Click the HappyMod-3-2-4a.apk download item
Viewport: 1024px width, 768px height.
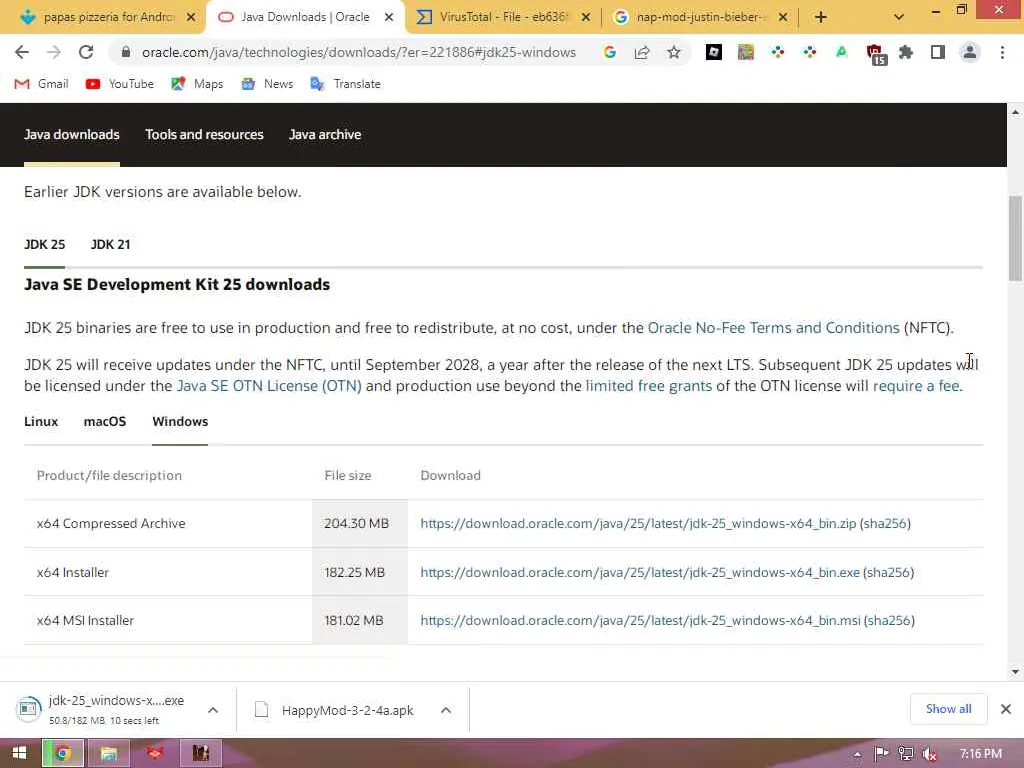click(x=336, y=710)
